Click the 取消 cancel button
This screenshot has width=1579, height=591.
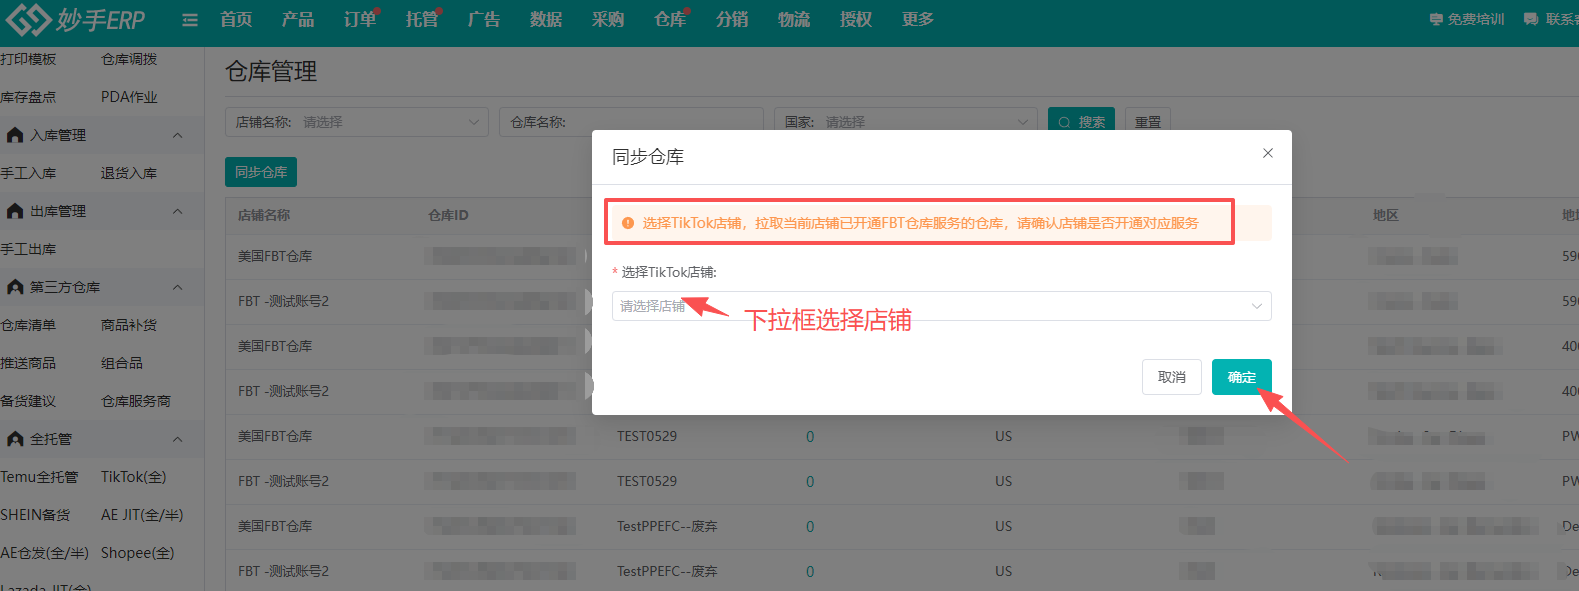1171,377
